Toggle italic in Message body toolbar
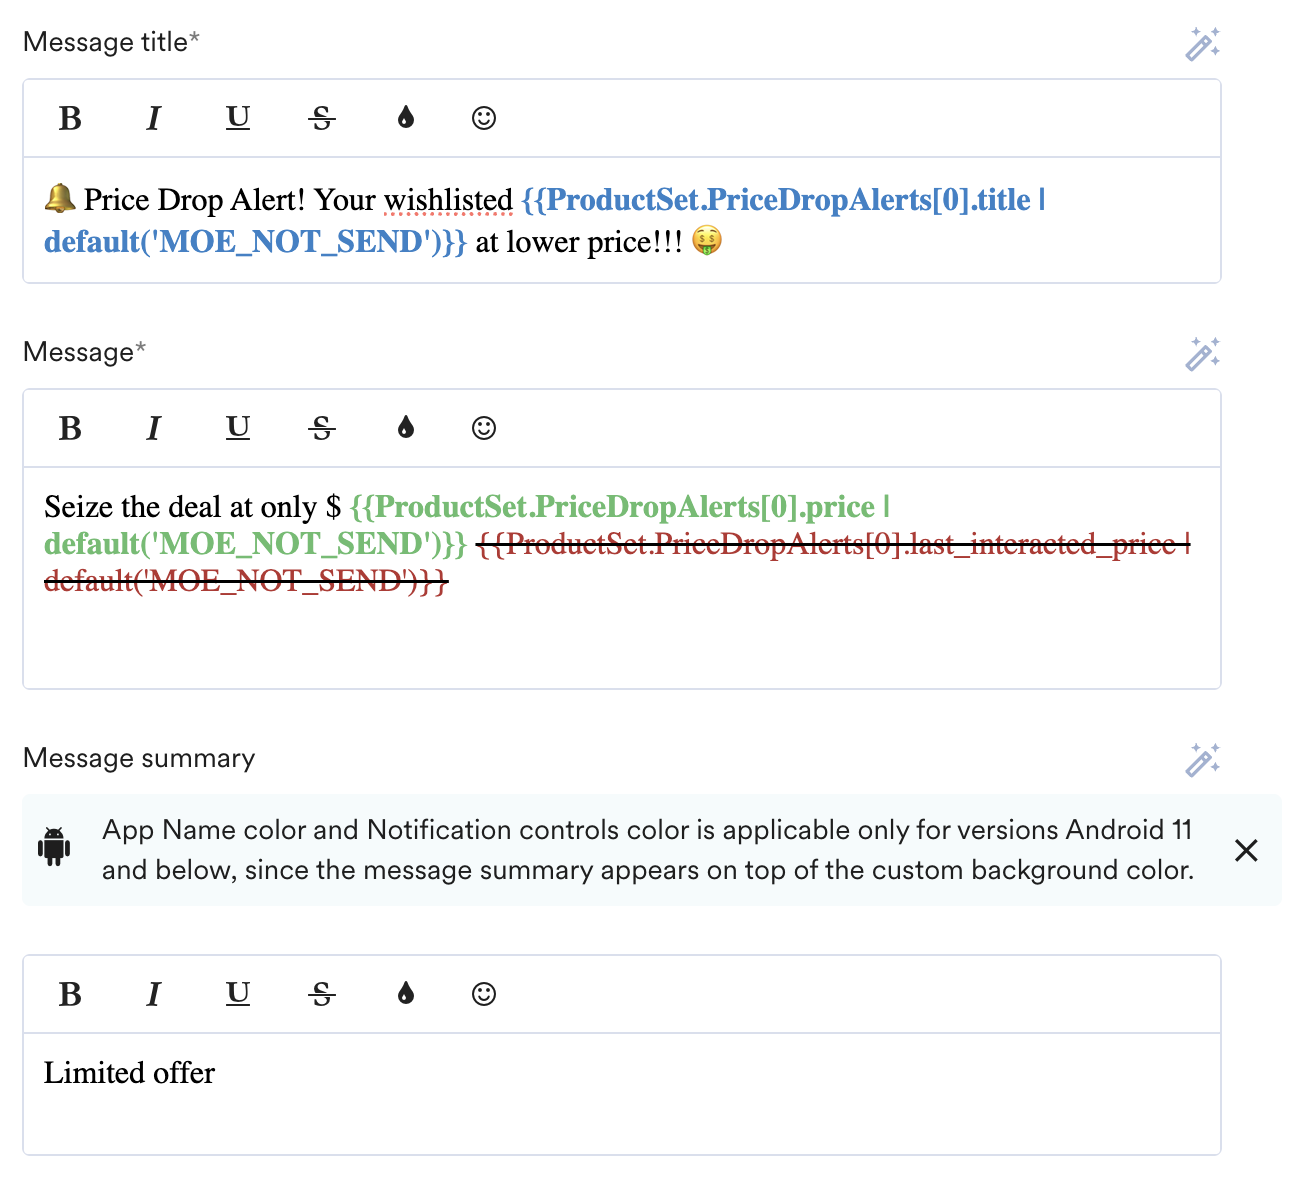Viewport: 1296px width, 1180px height. (153, 428)
